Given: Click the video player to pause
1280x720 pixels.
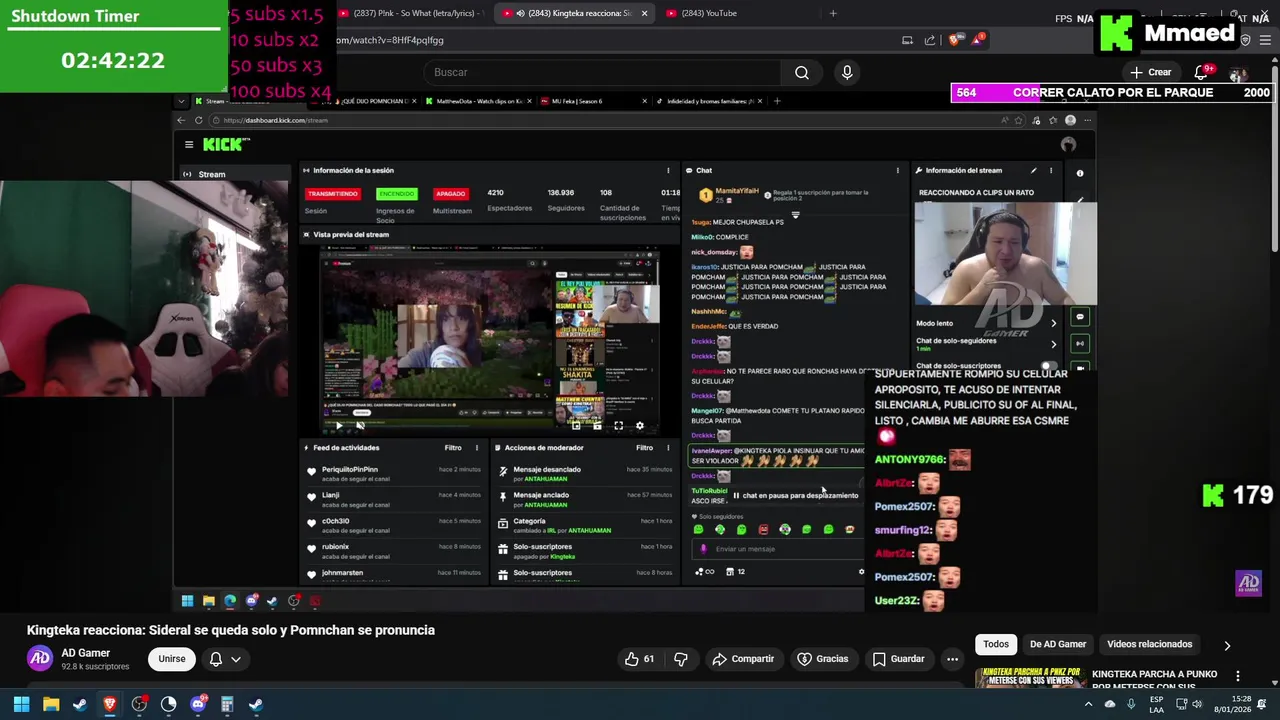Looking at the screenshot, I should (635, 352).
